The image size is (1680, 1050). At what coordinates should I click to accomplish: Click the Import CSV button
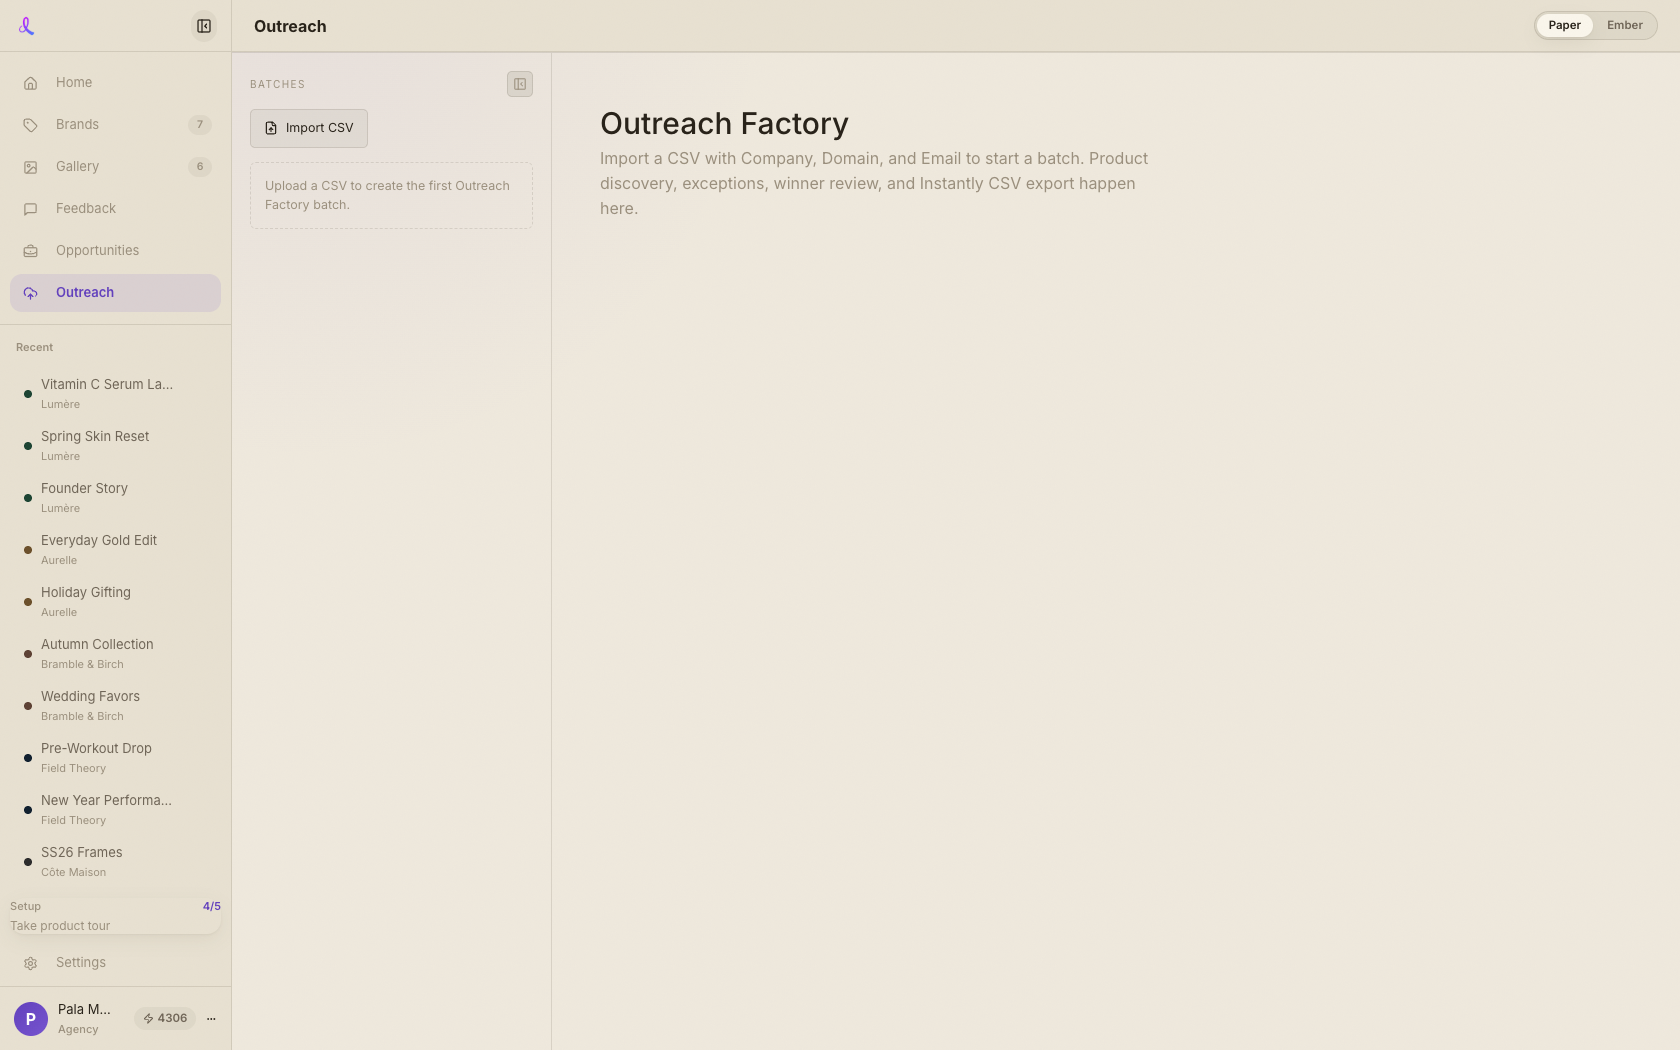[309, 128]
